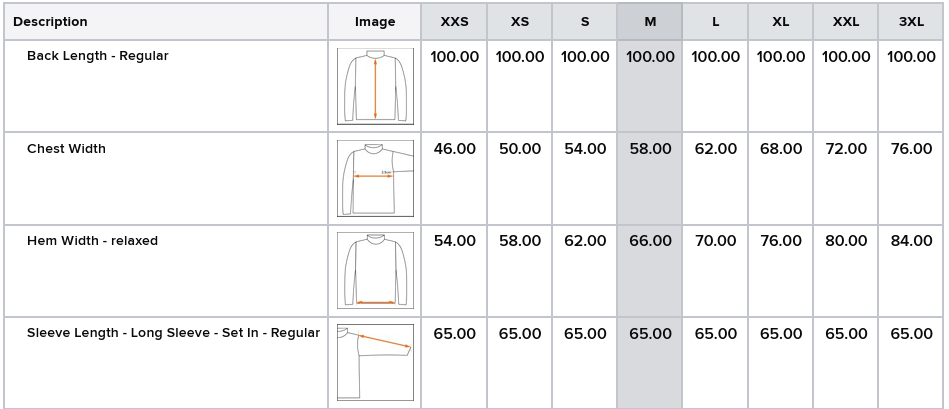
Task: Edit the Hem Width XS value 58.00
Action: point(520,241)
